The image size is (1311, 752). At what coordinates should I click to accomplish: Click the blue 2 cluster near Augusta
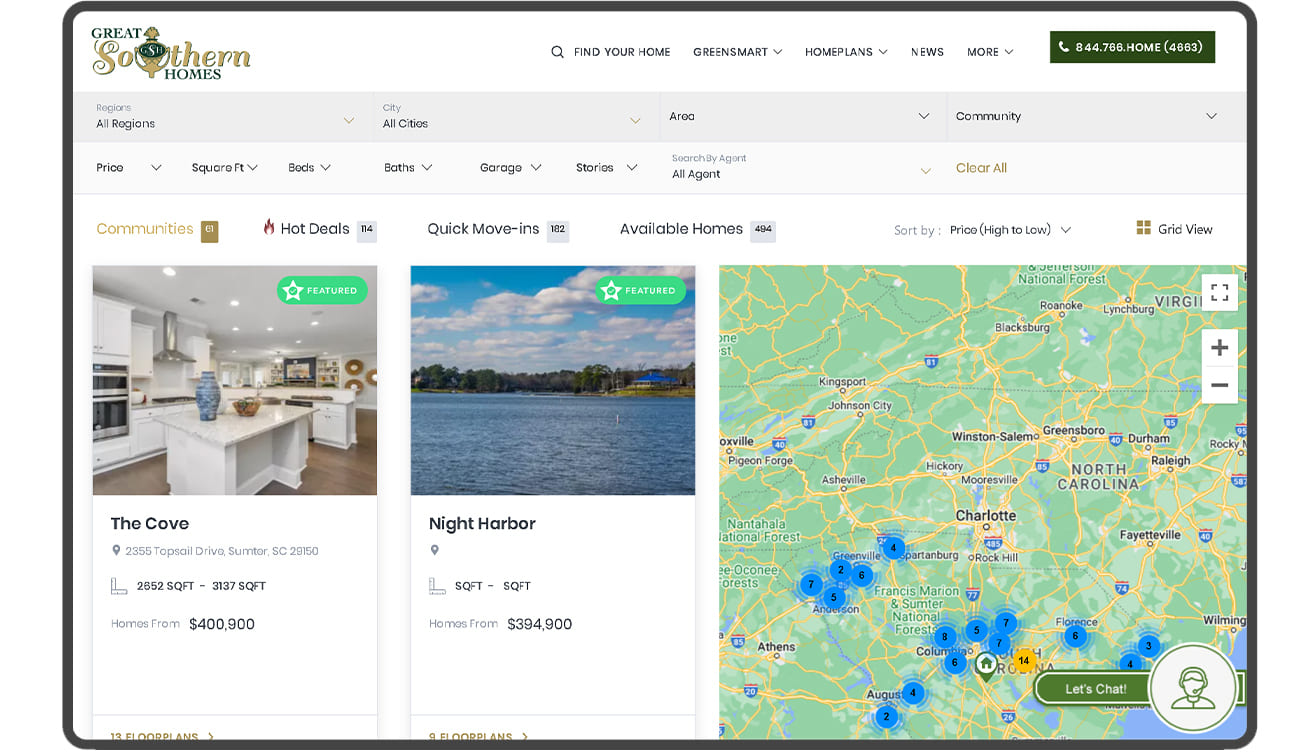[886, 716]
